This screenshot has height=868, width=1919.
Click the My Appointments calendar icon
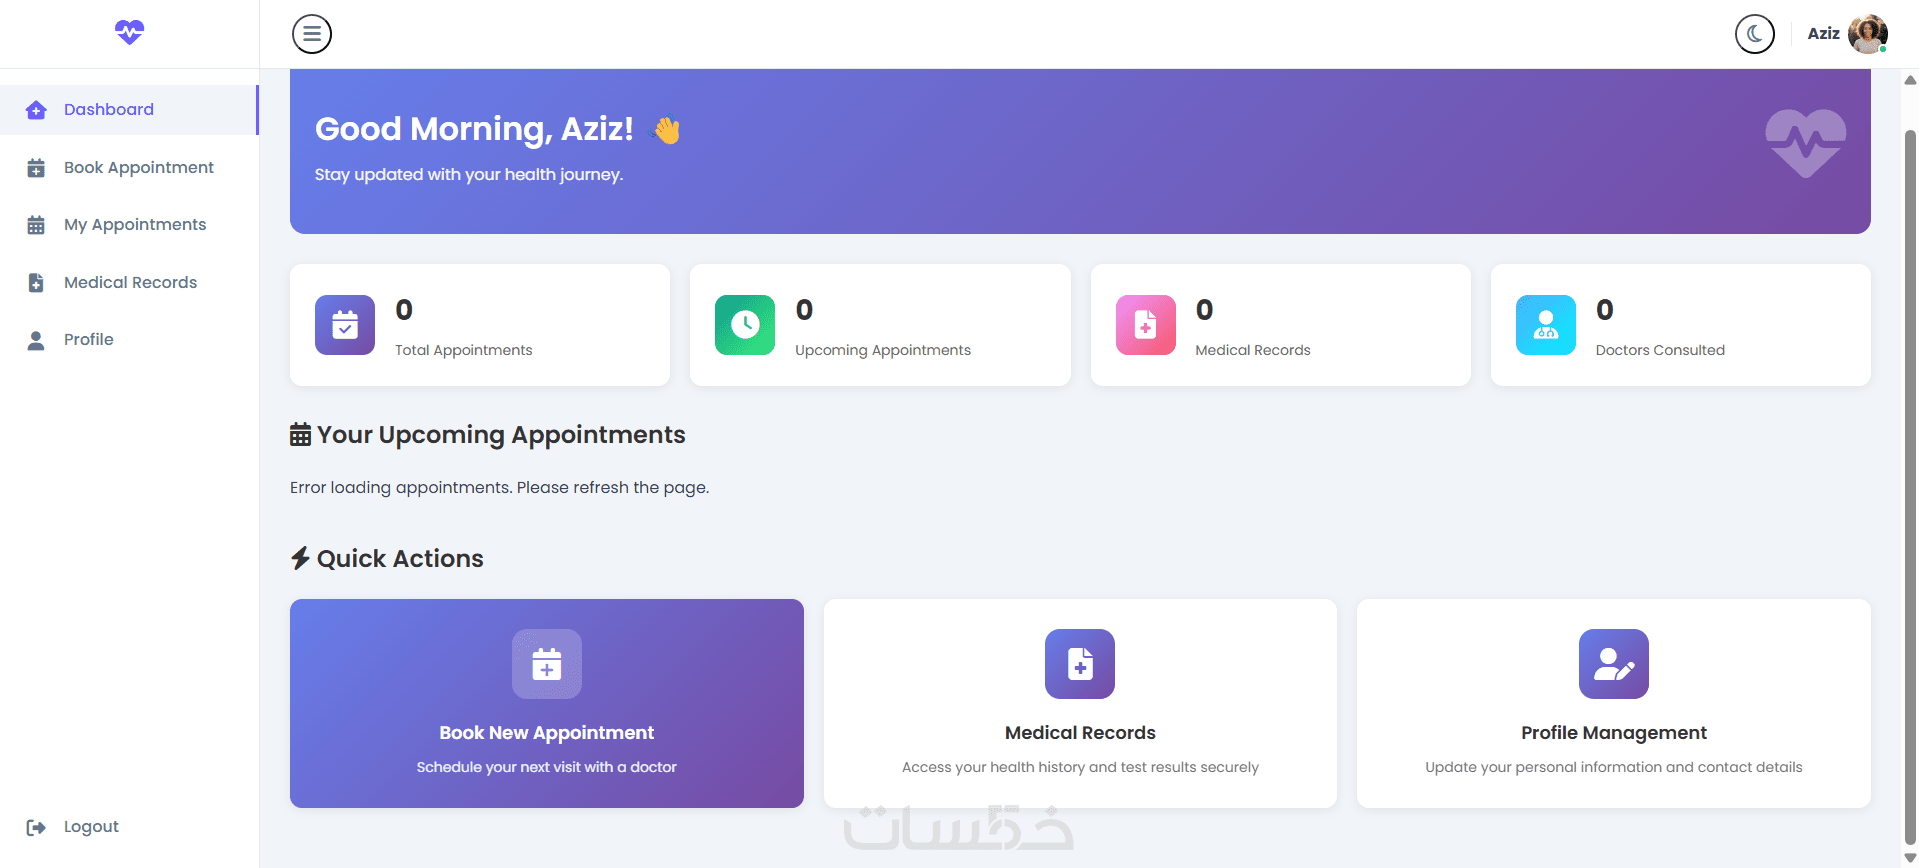(36, 225)
